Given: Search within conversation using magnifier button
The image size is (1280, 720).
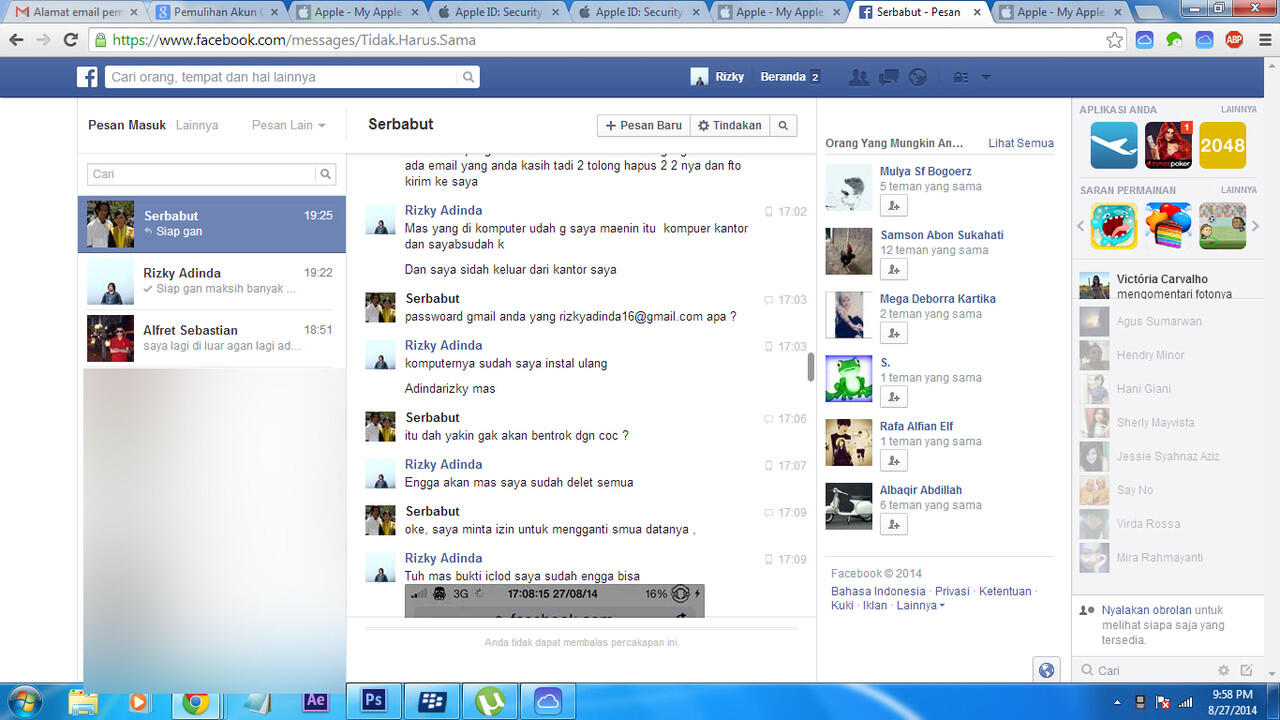Looking at the screenshot, I should [x=783, y=125].
